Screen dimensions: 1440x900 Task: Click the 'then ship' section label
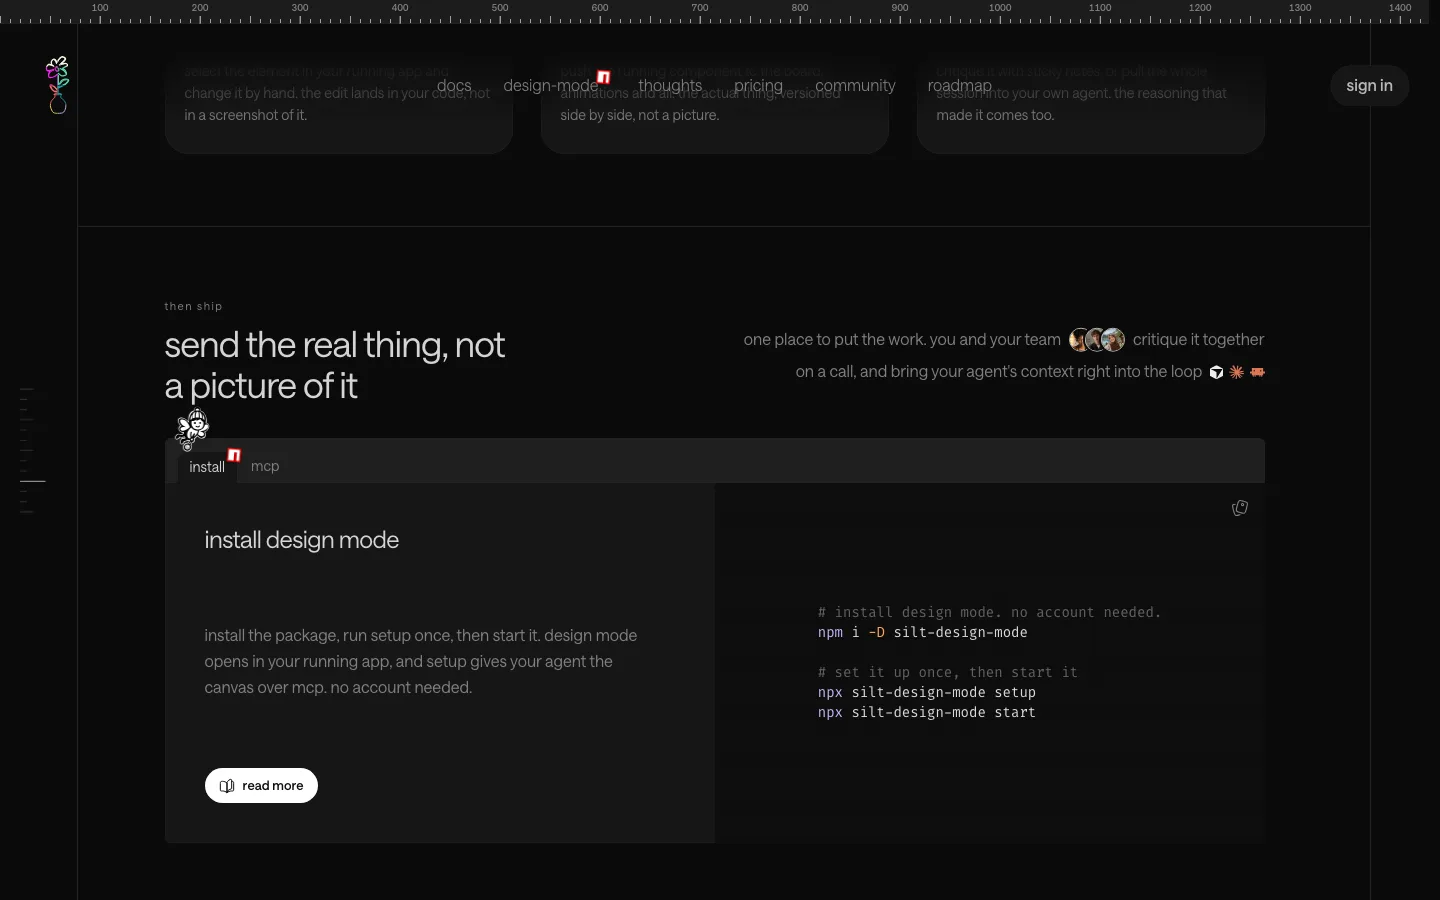[x=194, y=306]
